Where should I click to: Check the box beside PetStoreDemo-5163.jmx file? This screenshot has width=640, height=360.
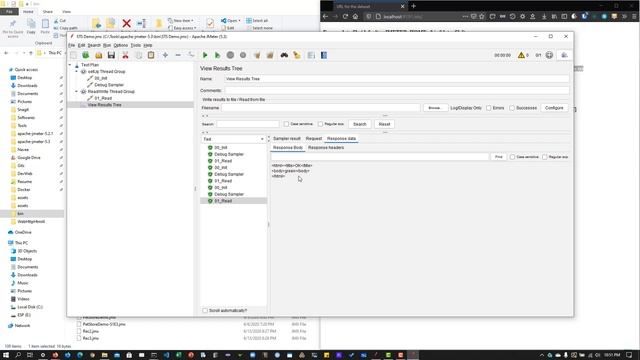pos(79,324)
